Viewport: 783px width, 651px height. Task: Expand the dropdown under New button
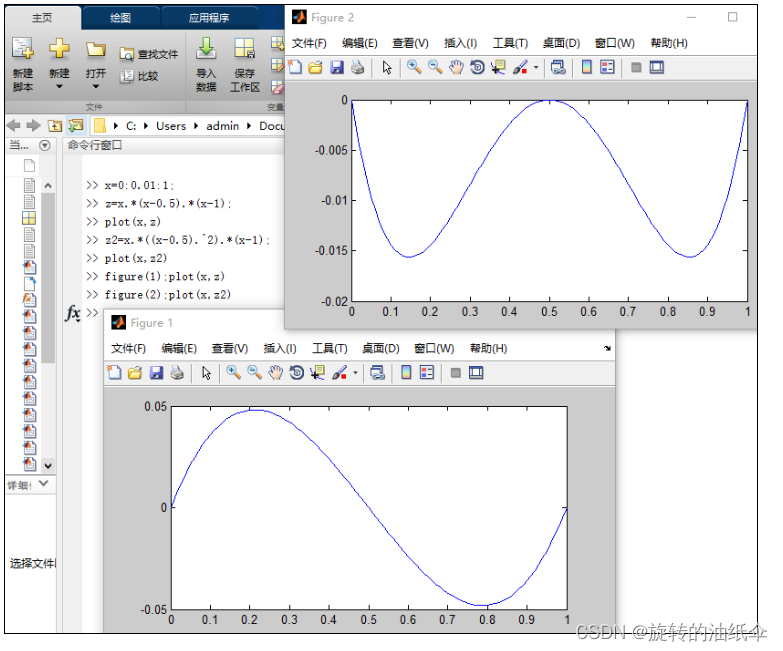(59, 87)
